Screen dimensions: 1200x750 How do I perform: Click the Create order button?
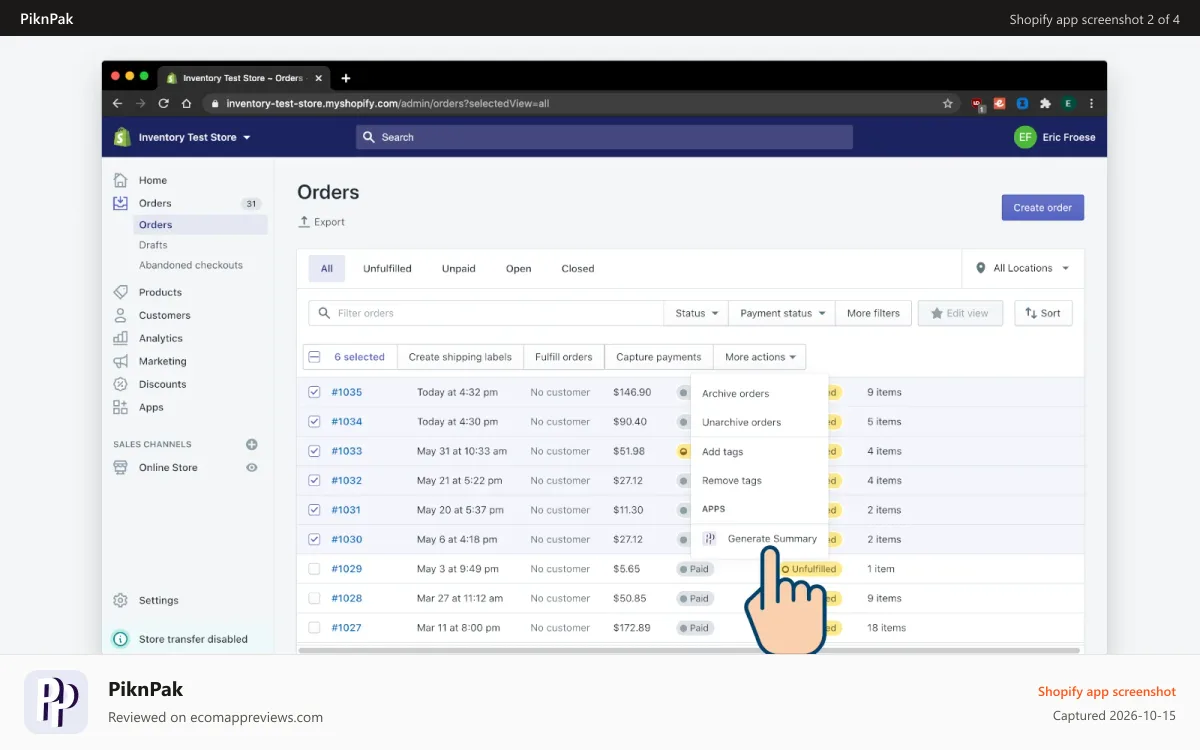click(x=1042, y=207)
